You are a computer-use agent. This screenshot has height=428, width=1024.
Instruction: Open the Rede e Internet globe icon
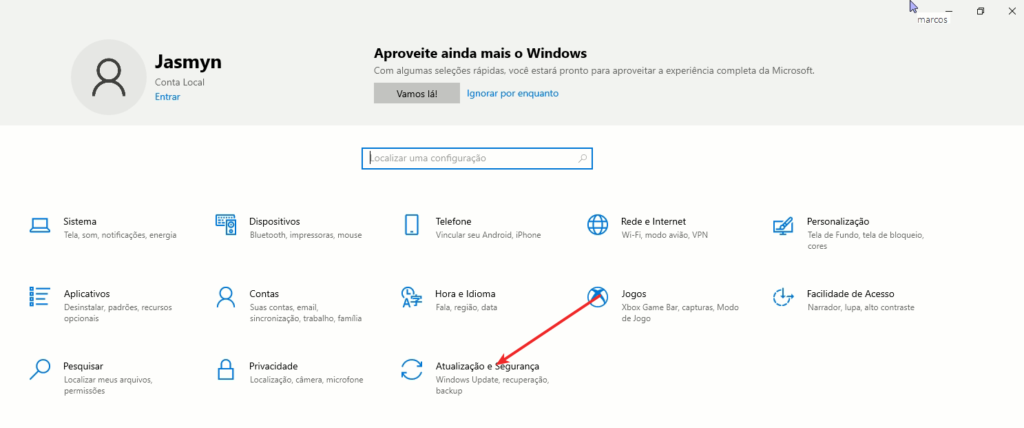coord(597,225)
